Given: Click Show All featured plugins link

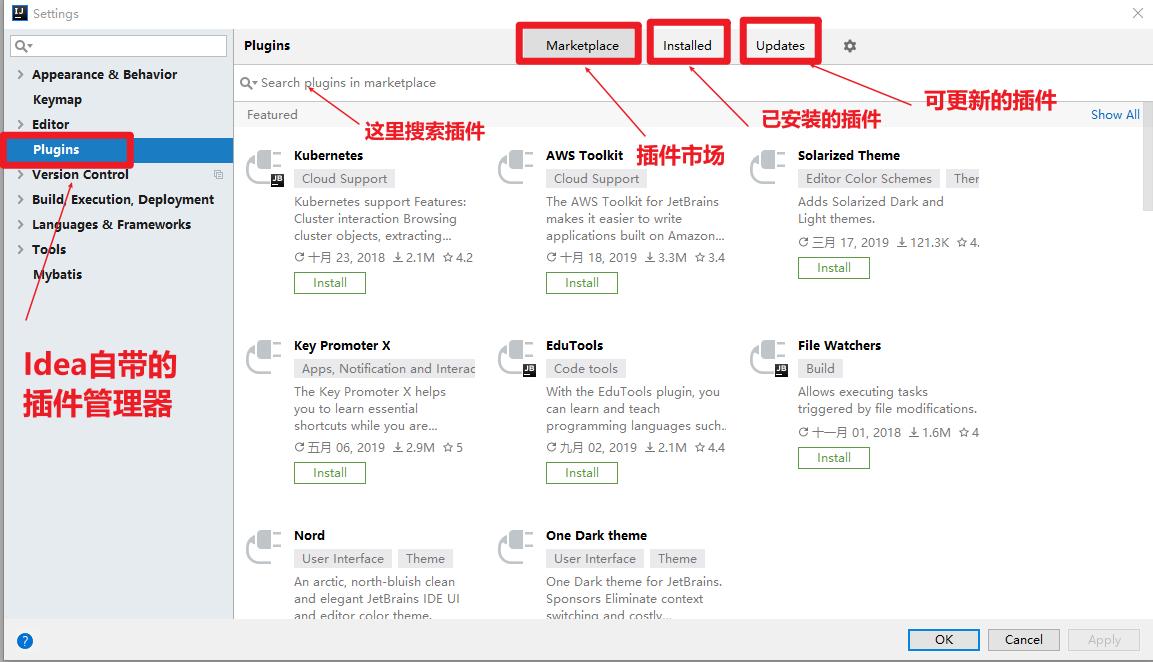Looking at the screenshot, I should [1115, 115].
